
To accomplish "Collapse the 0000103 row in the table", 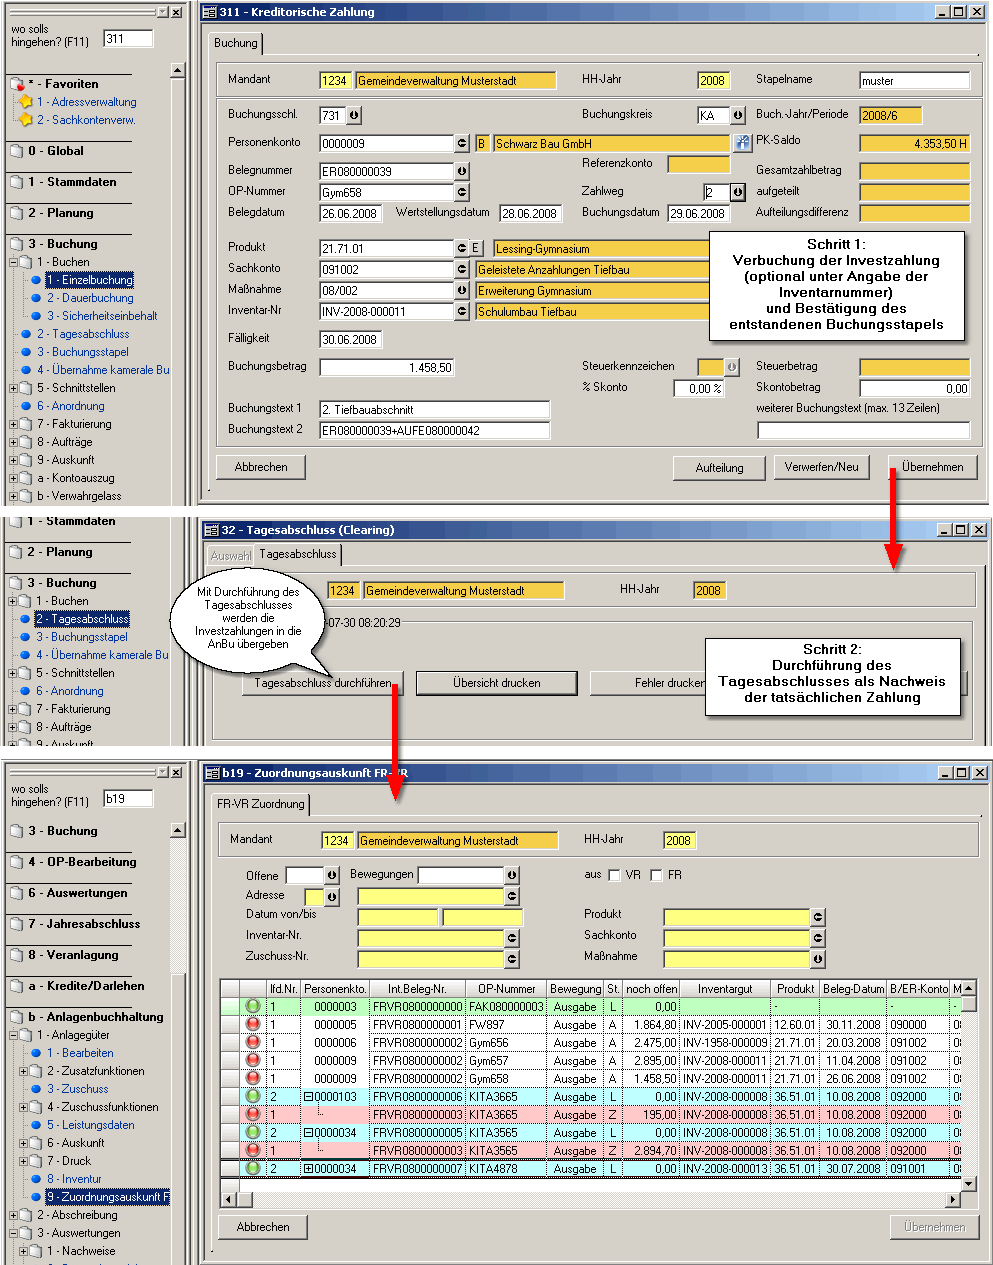I will tap(309, 1096).
